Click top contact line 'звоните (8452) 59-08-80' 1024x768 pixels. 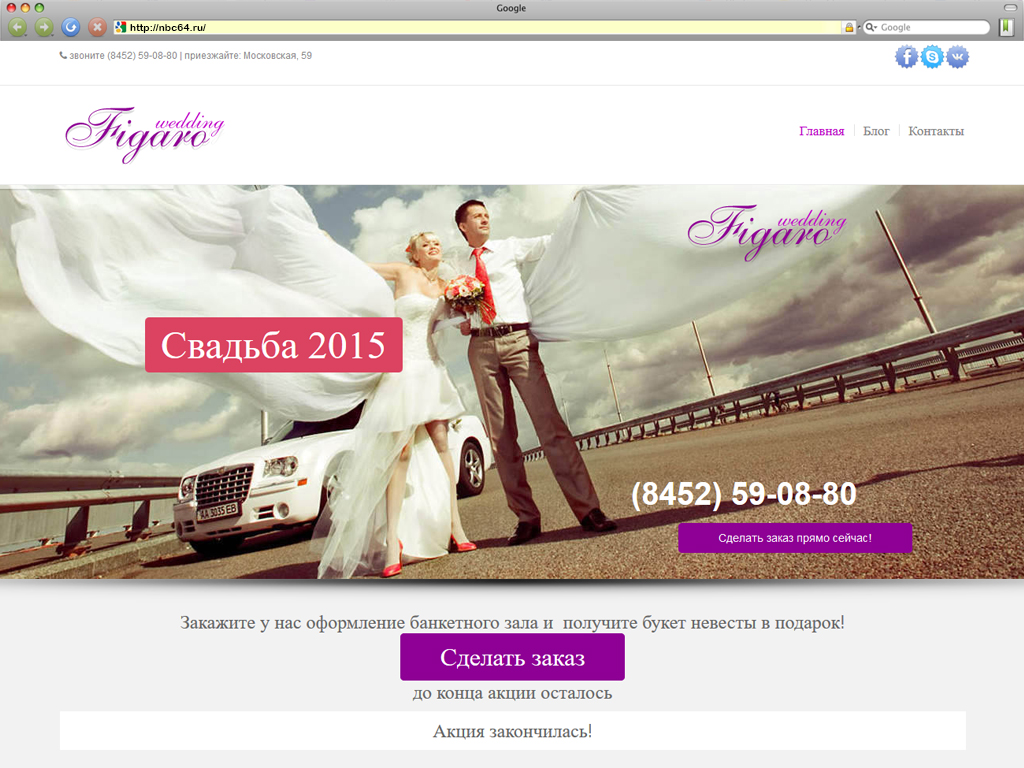click(123, 56)
